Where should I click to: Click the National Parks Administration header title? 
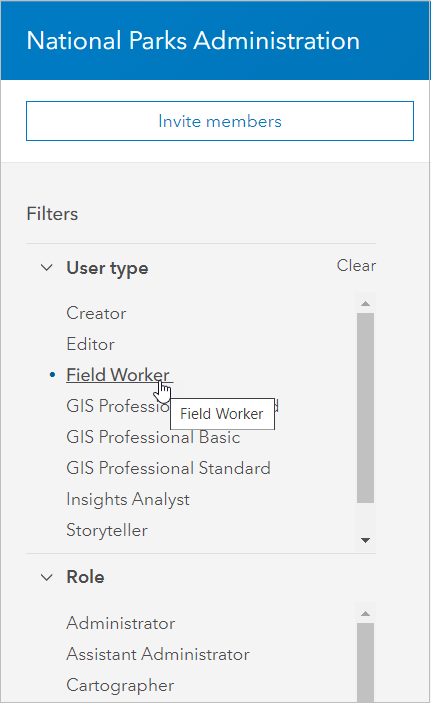pyautogui.click(x=193, y=40)
